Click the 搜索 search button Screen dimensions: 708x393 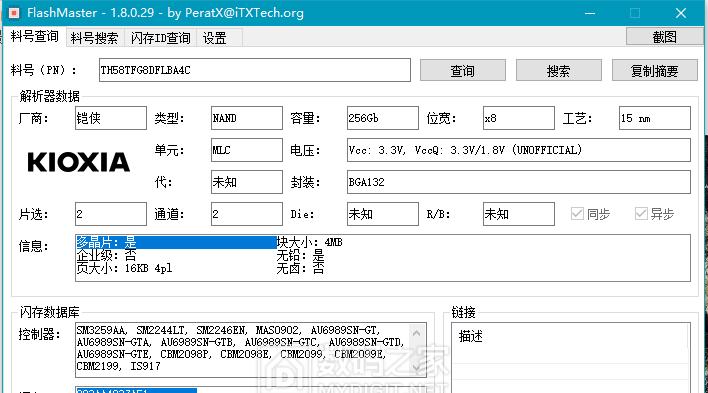(559, 70)
